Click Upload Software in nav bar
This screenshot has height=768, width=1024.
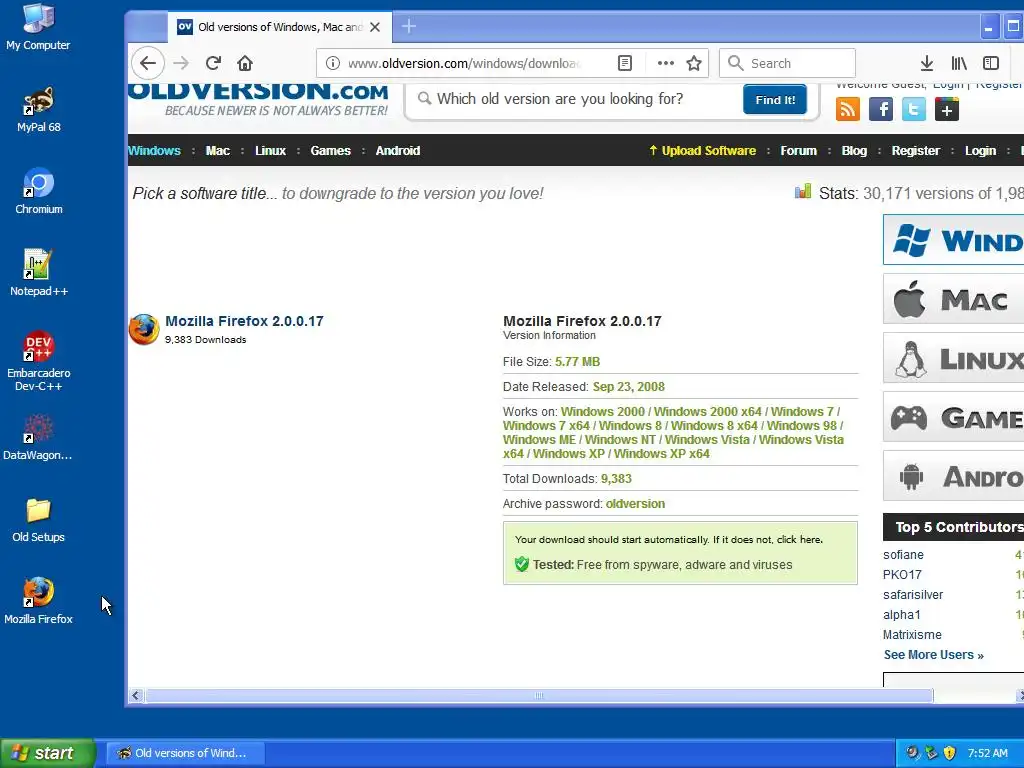[702, 151]
